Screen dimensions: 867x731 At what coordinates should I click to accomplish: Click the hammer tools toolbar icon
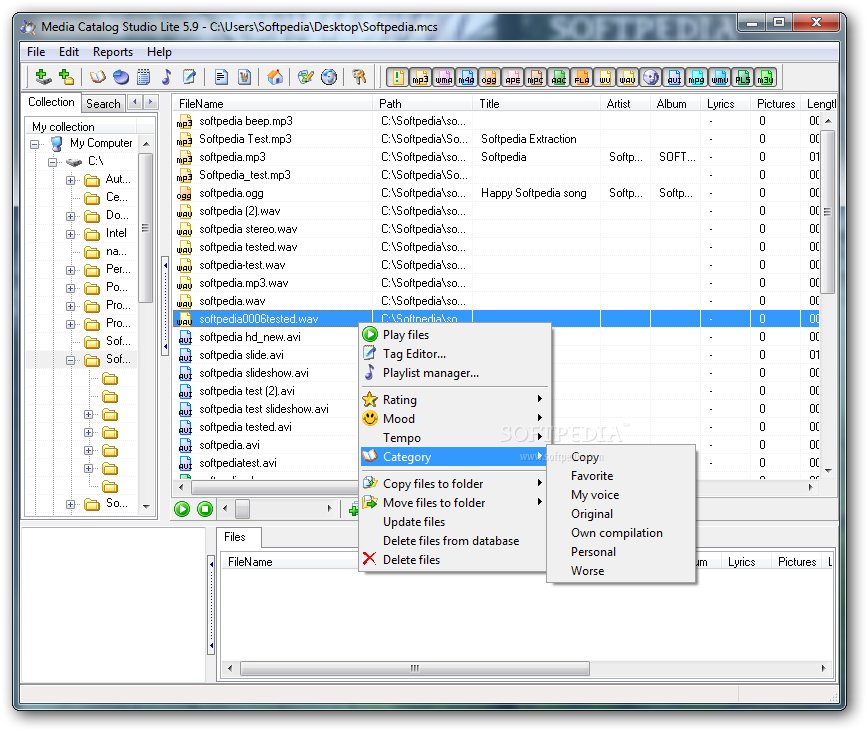[x=360, y=77]
